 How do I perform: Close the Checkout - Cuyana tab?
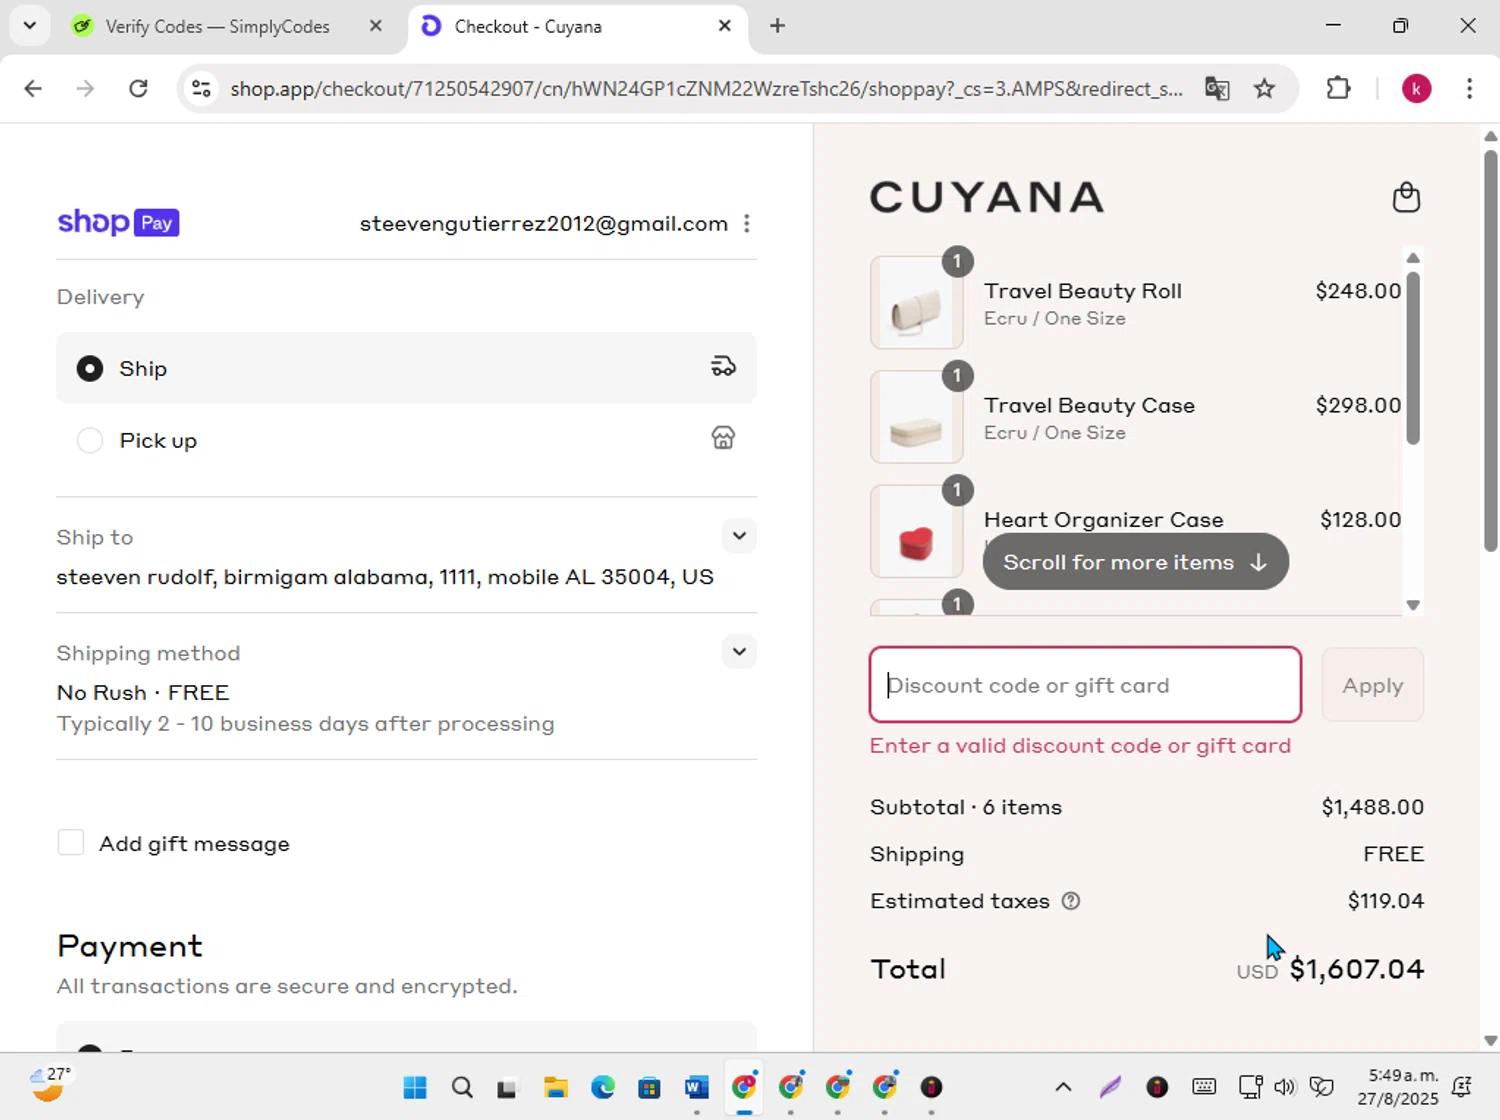[725, 27]
